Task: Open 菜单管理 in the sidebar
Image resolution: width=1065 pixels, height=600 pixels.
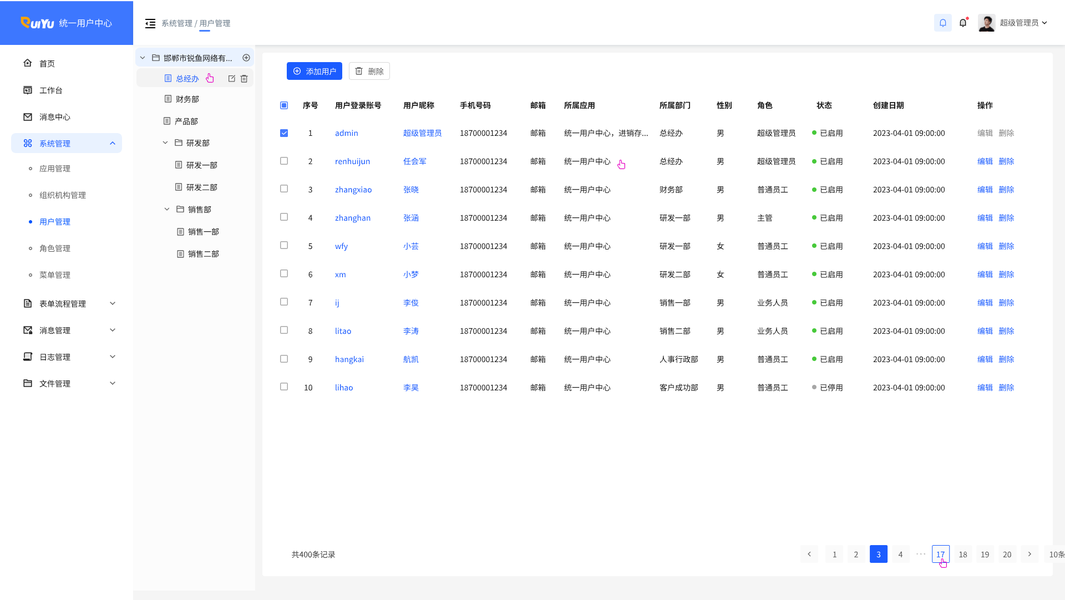Action: 55,275
